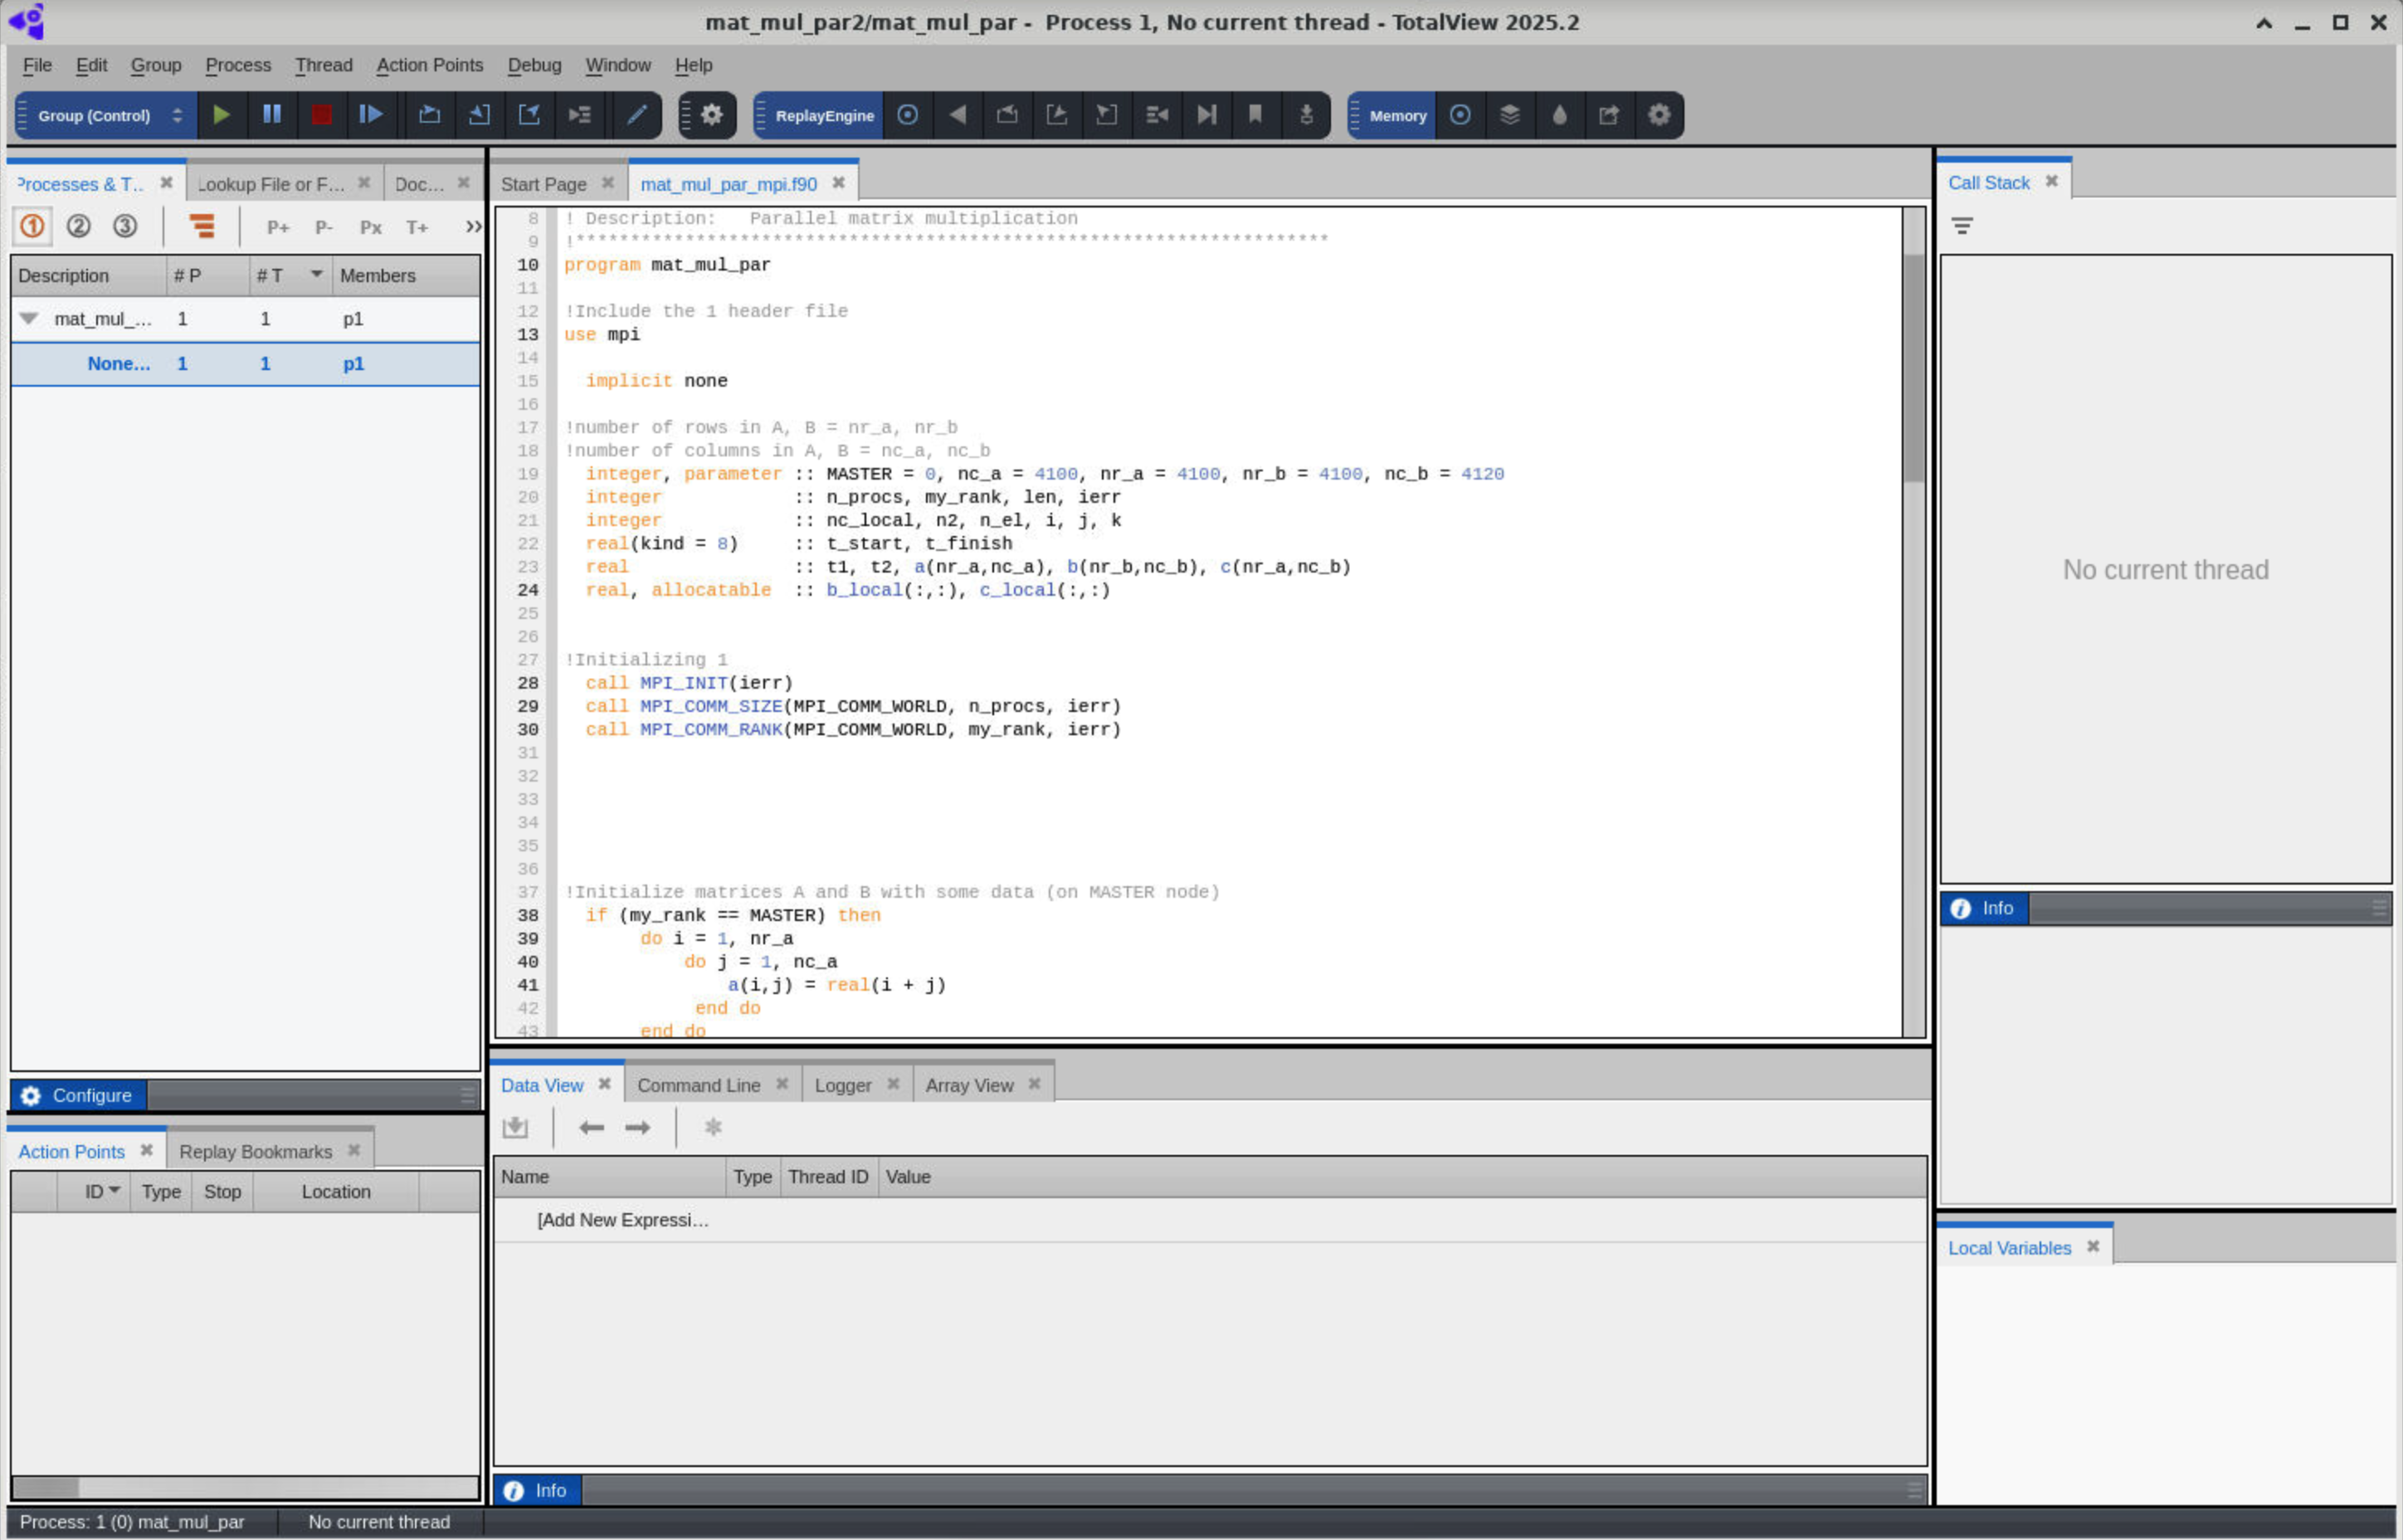Click the Memory toolbar droplet (leak) icon

1559,115
